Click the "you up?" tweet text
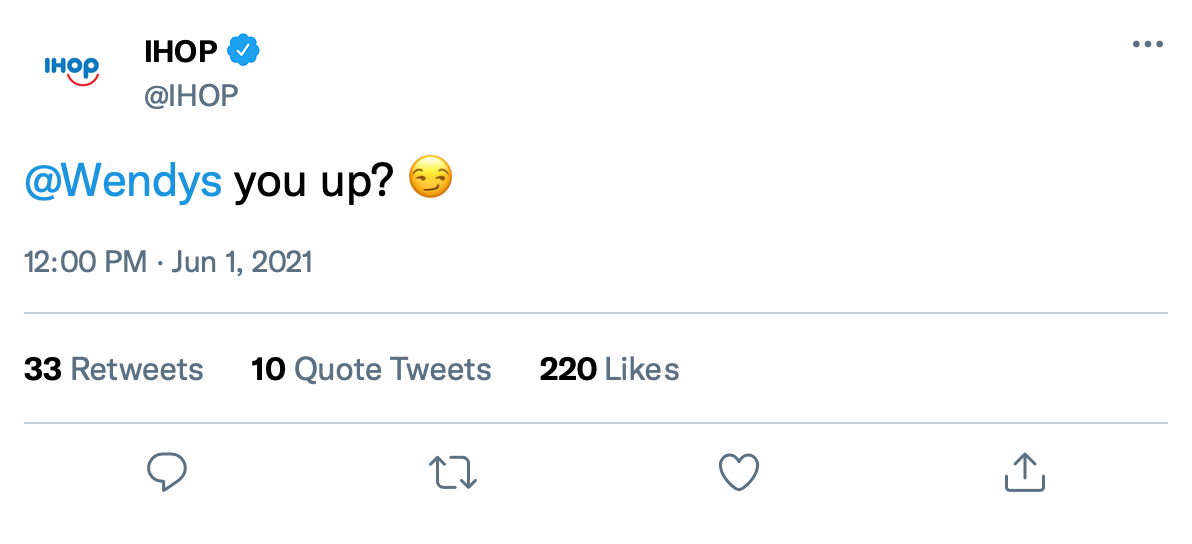Screen dimensions: 1192x544 click(x=310, y=182)
